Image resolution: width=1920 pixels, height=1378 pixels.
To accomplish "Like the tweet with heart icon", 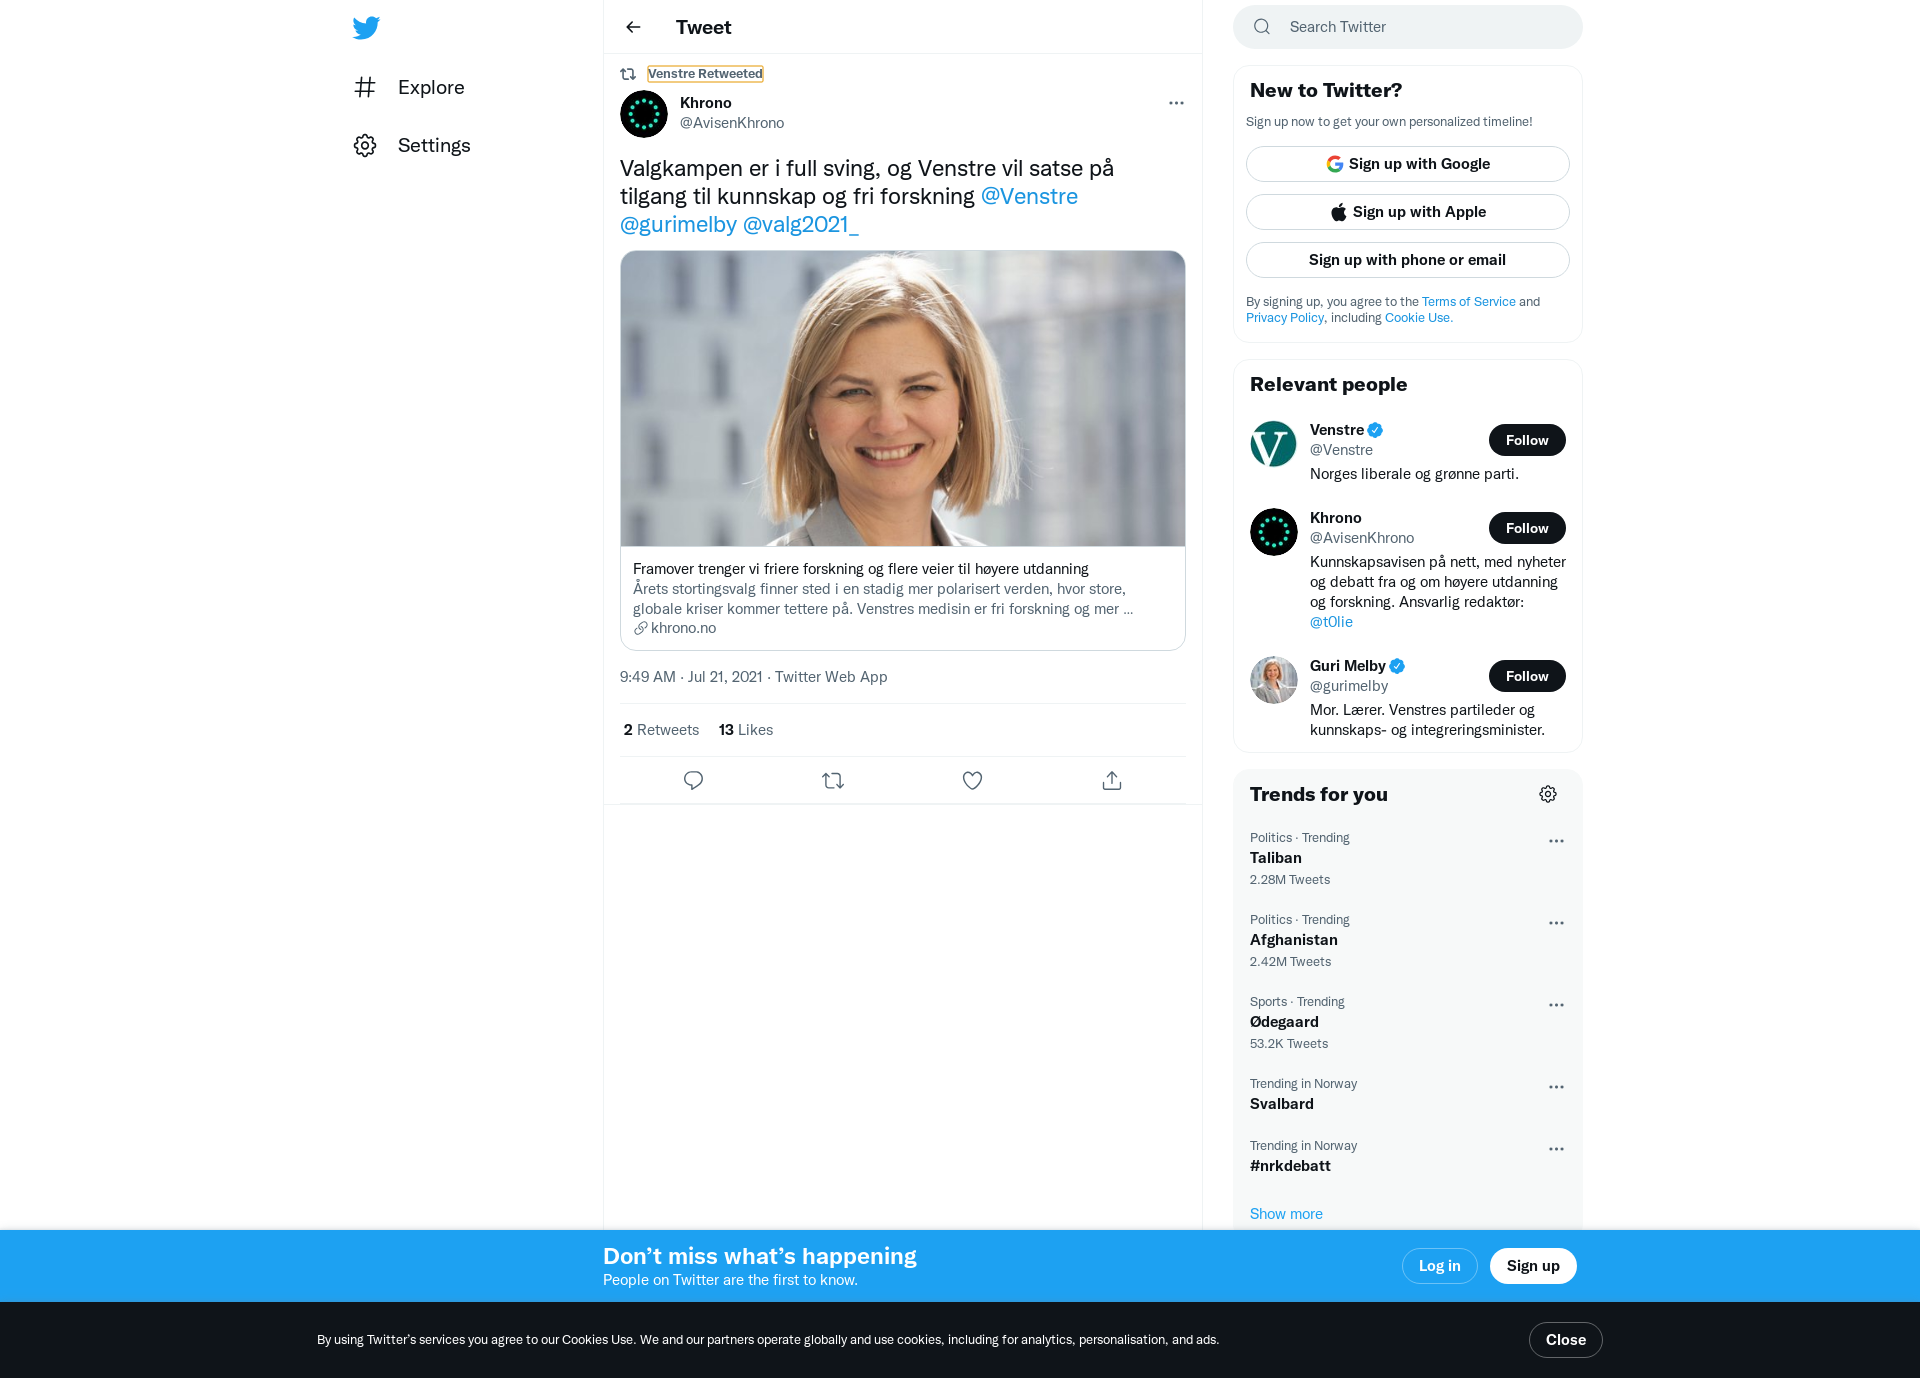I will pyautogui.click(x=972, y=780).
